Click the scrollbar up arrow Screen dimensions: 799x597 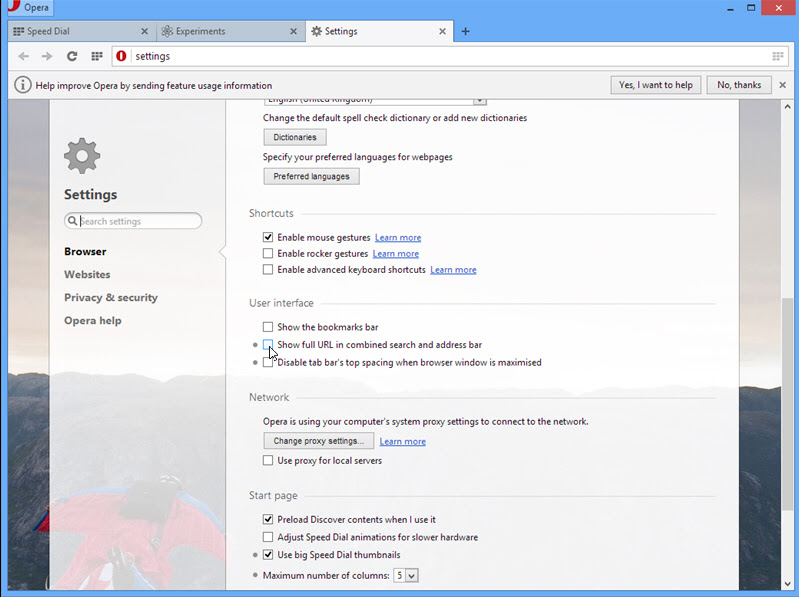[788, 106]
